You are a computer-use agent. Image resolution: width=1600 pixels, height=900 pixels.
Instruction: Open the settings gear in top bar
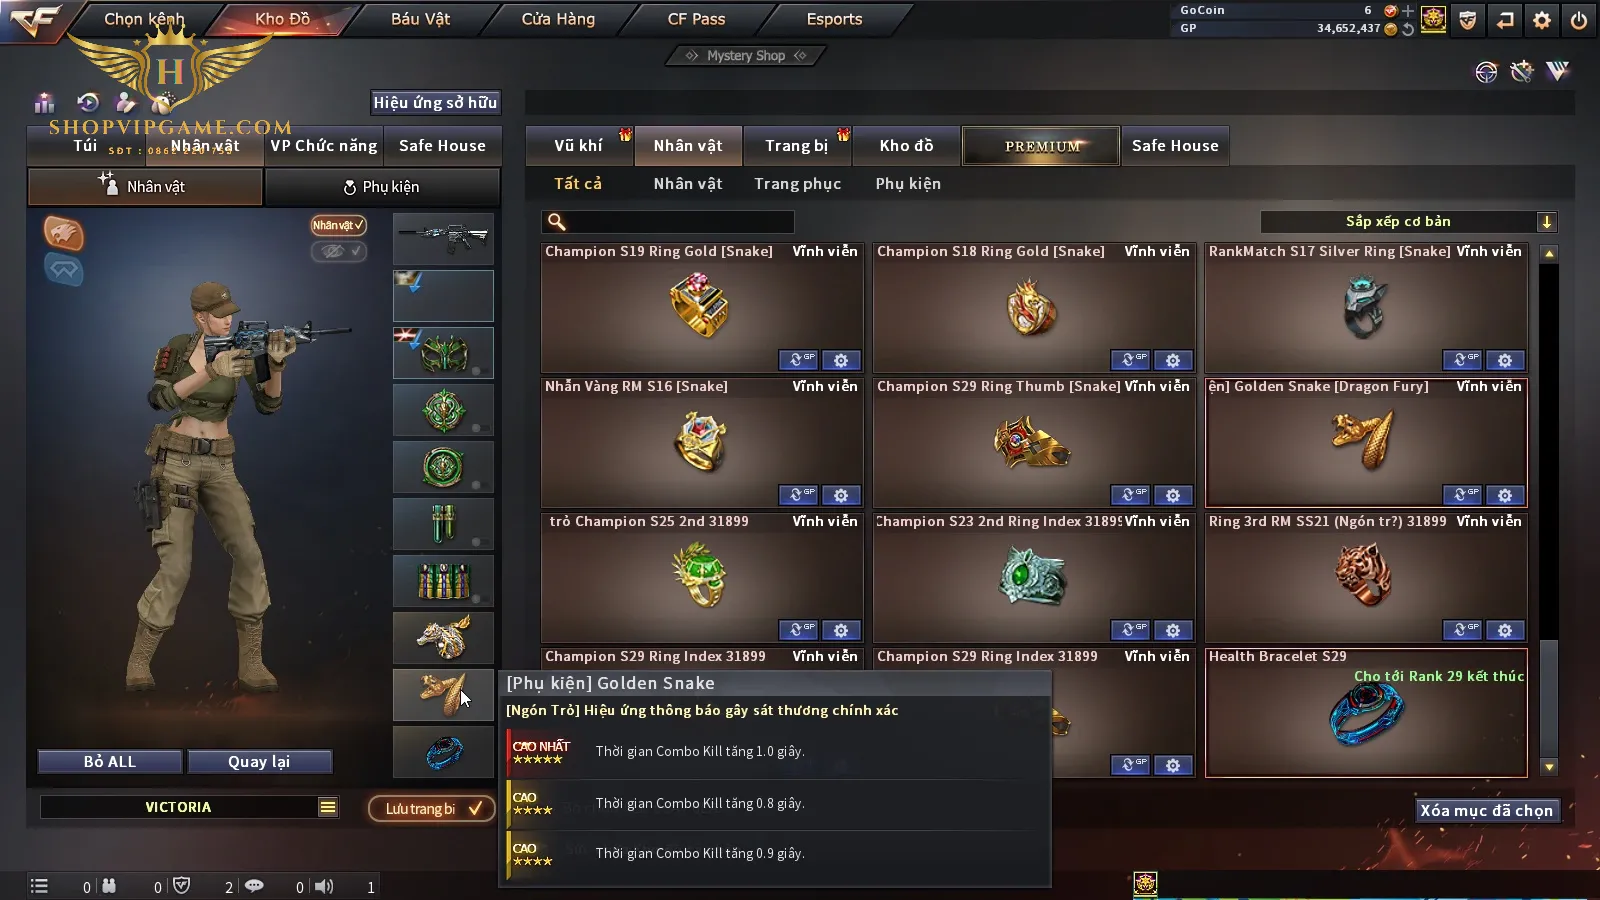(x=1542, y=20)
